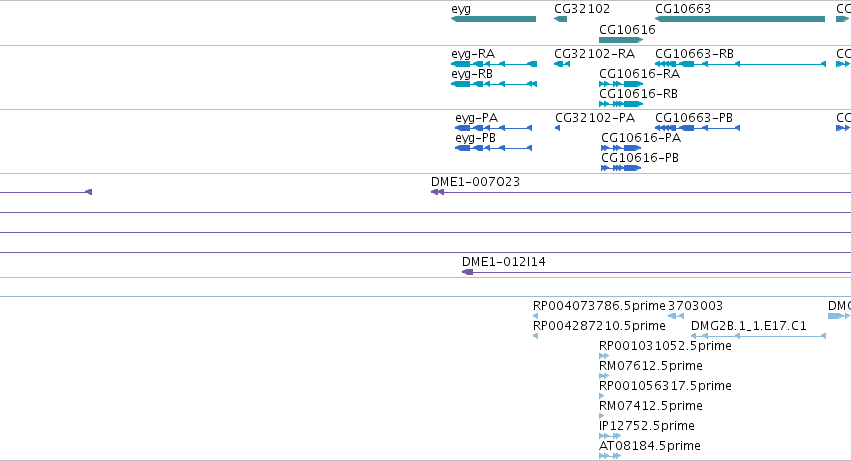The width and height of the screenshot is (851, 461).
Task: Select the CG10663-RB transcript
Action: [740, 64]
